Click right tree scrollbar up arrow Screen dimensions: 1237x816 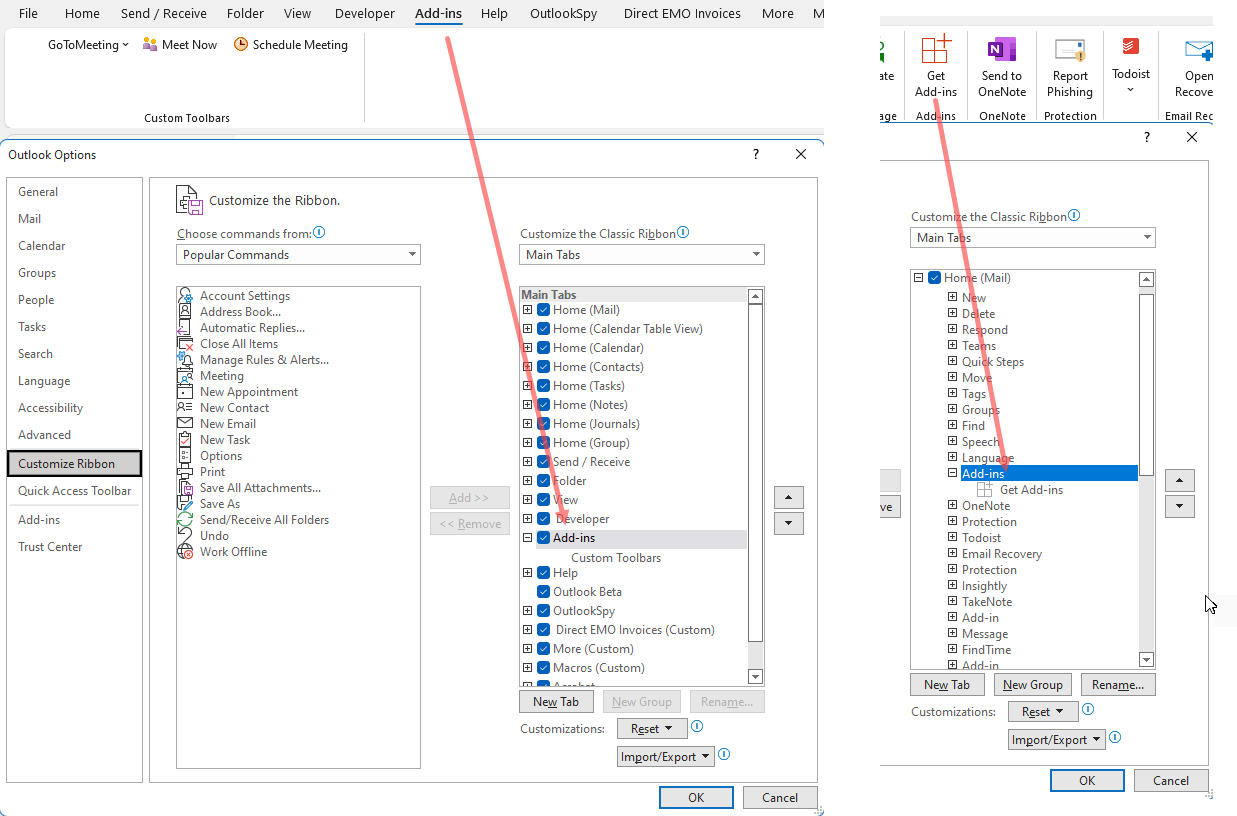[1147, 280]
